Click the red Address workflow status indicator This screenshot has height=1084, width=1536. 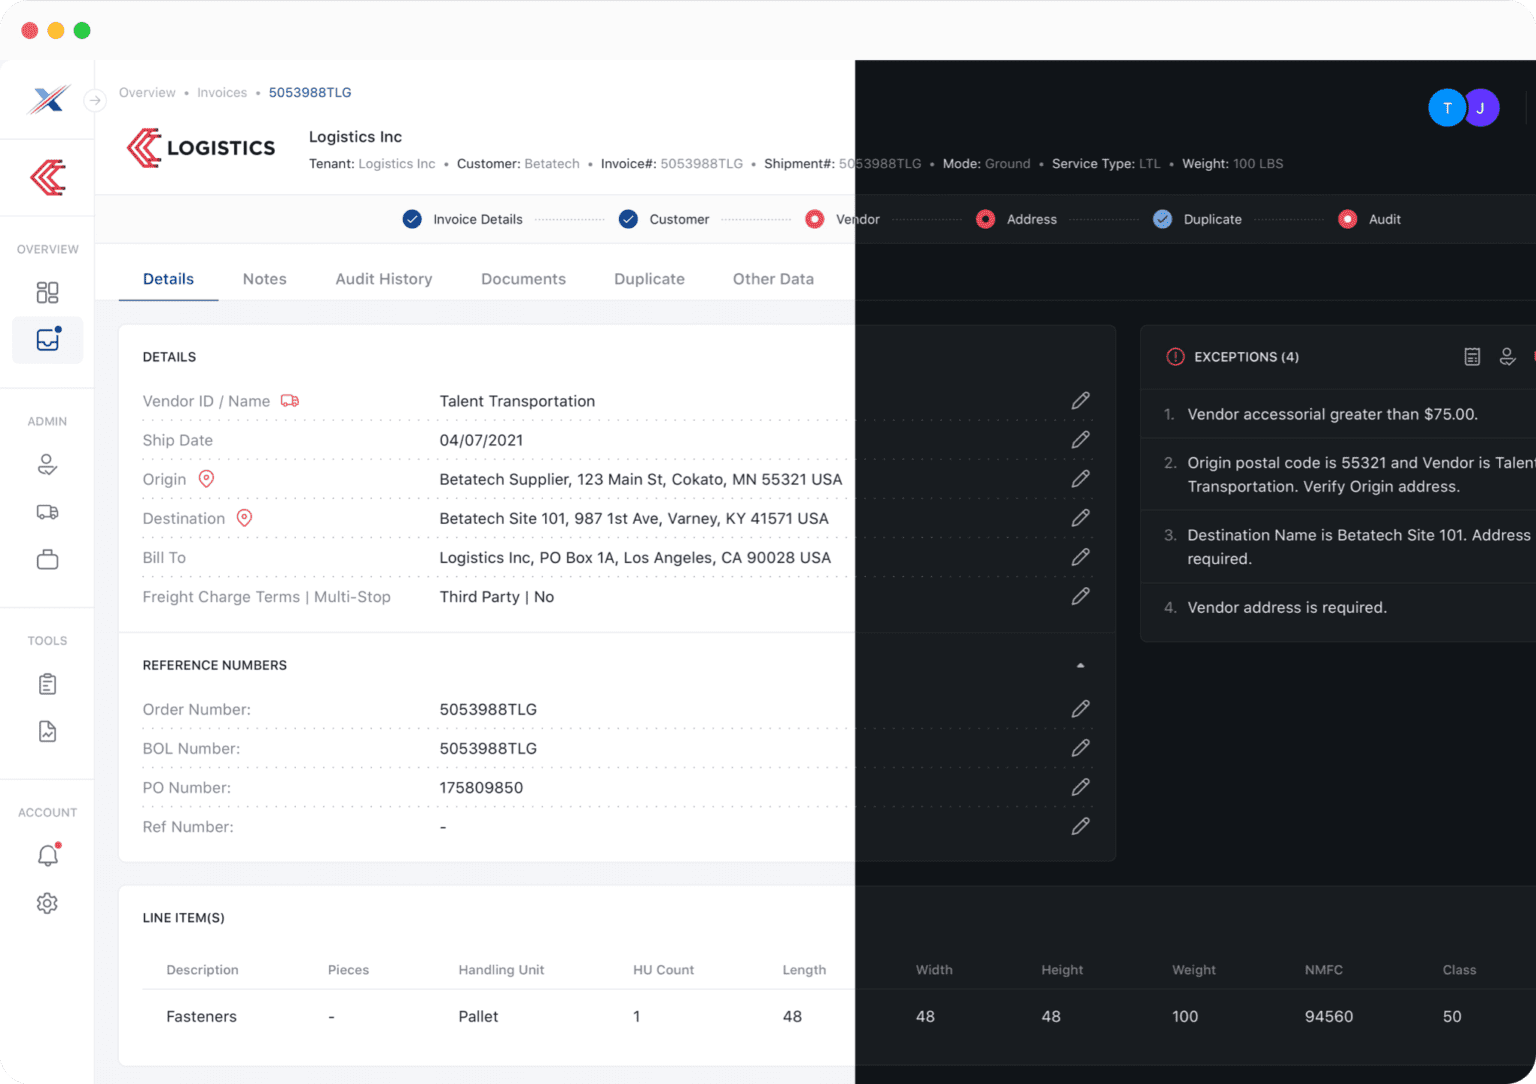[985, 219]
